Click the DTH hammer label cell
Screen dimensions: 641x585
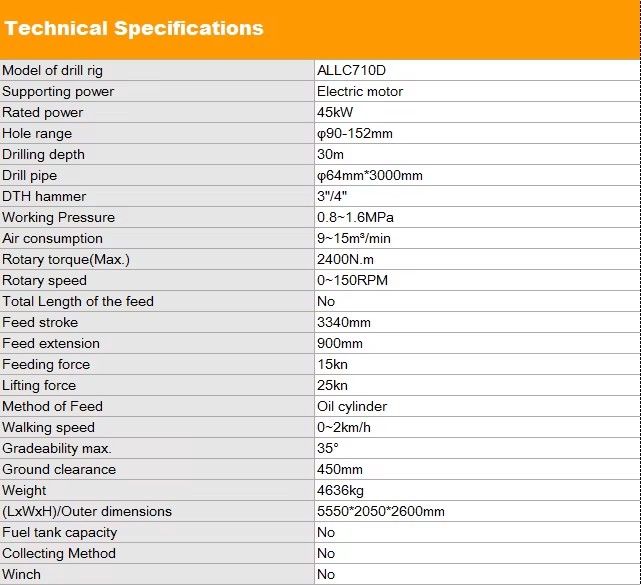tap(157, 196)
